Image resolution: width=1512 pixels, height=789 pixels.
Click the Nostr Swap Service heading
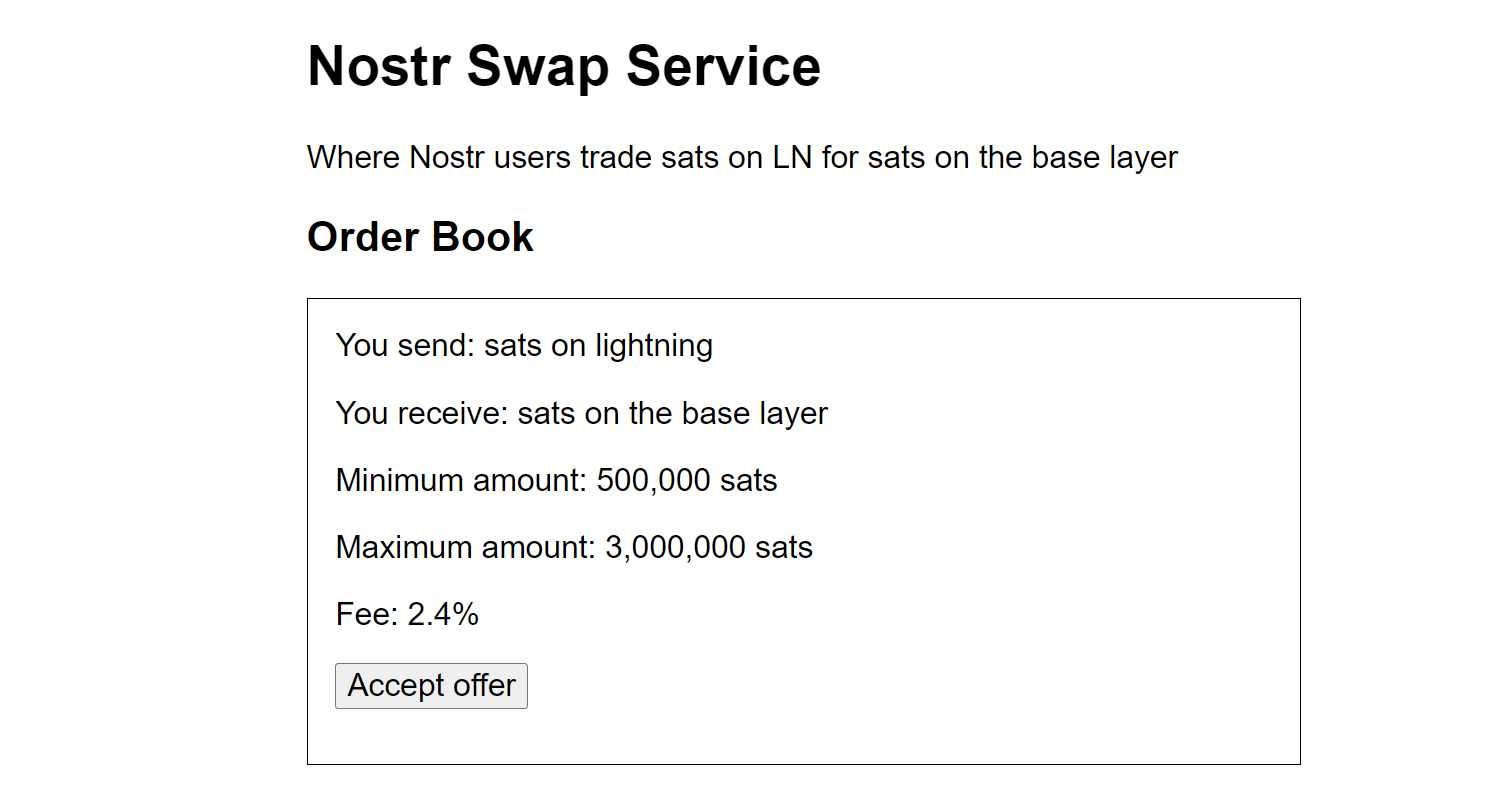coord(563,66)
